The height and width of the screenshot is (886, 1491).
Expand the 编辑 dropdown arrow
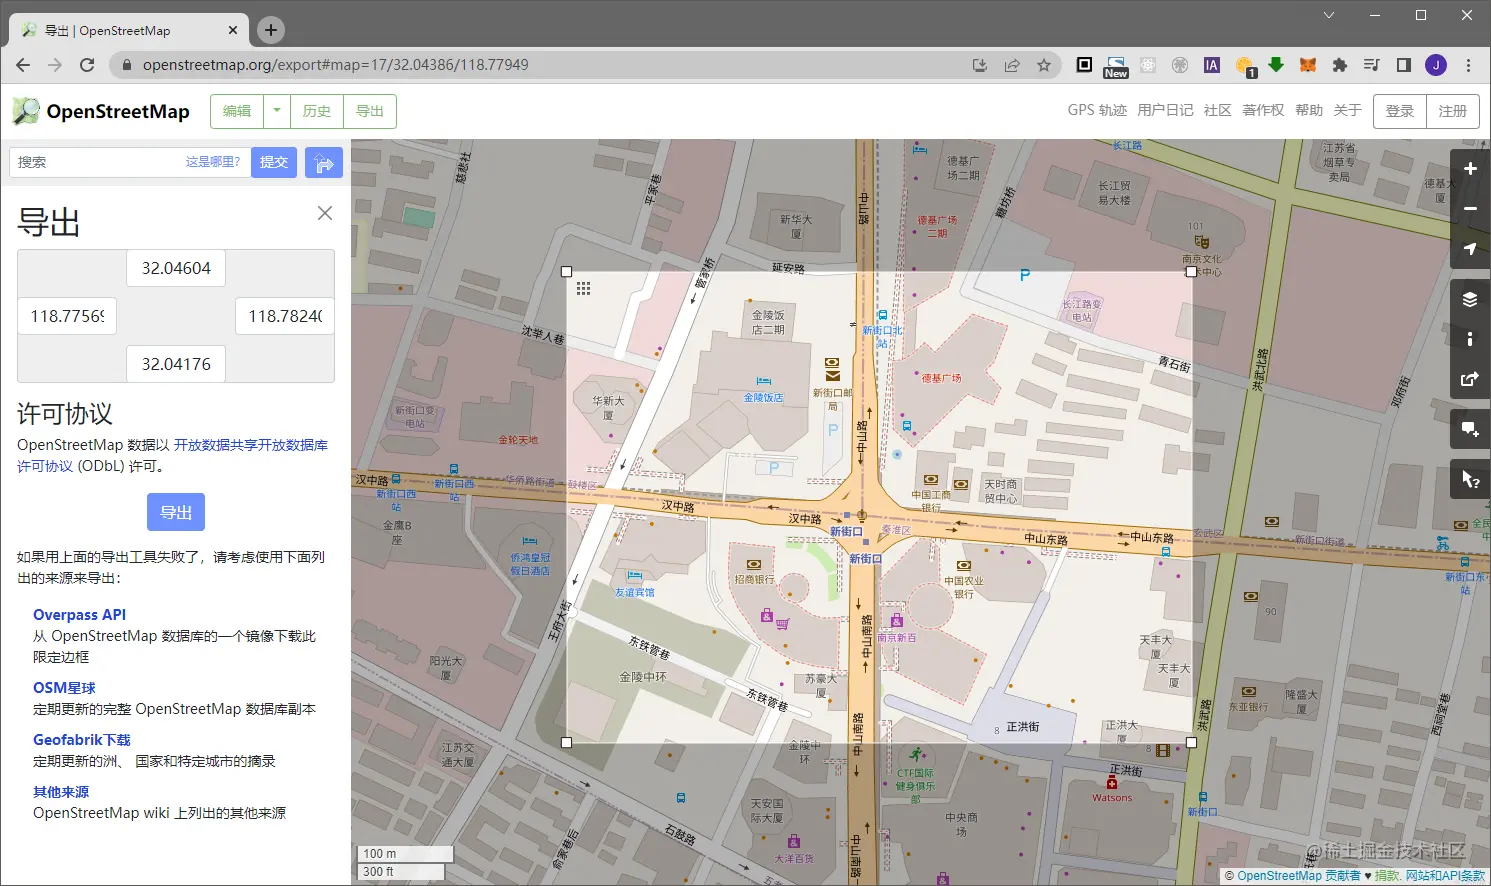point(277,111)
